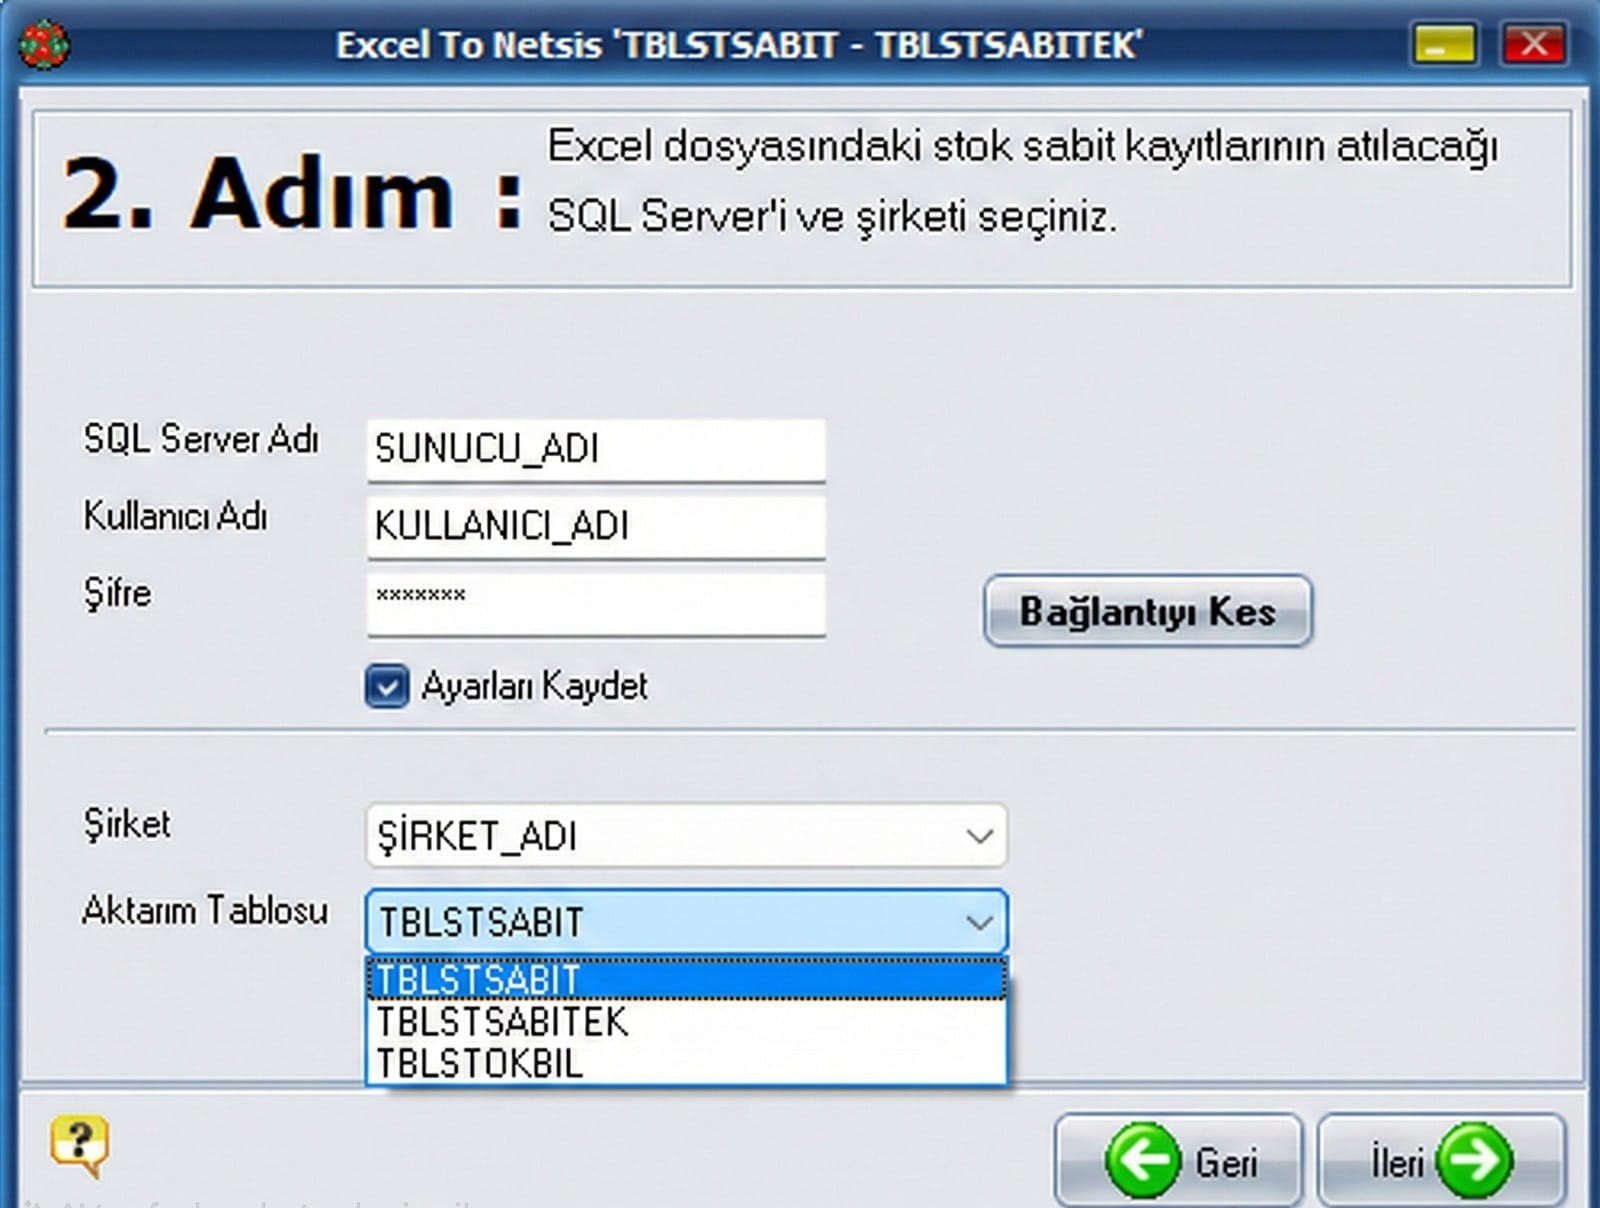Click the application icon in the title bar
This screenshot has width=1600, height=1208.
(45, 43)
